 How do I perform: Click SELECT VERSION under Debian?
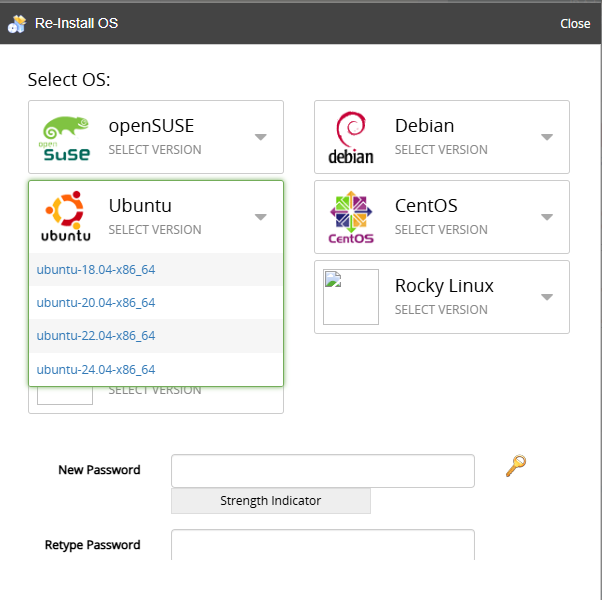click(x=441, y=150)
